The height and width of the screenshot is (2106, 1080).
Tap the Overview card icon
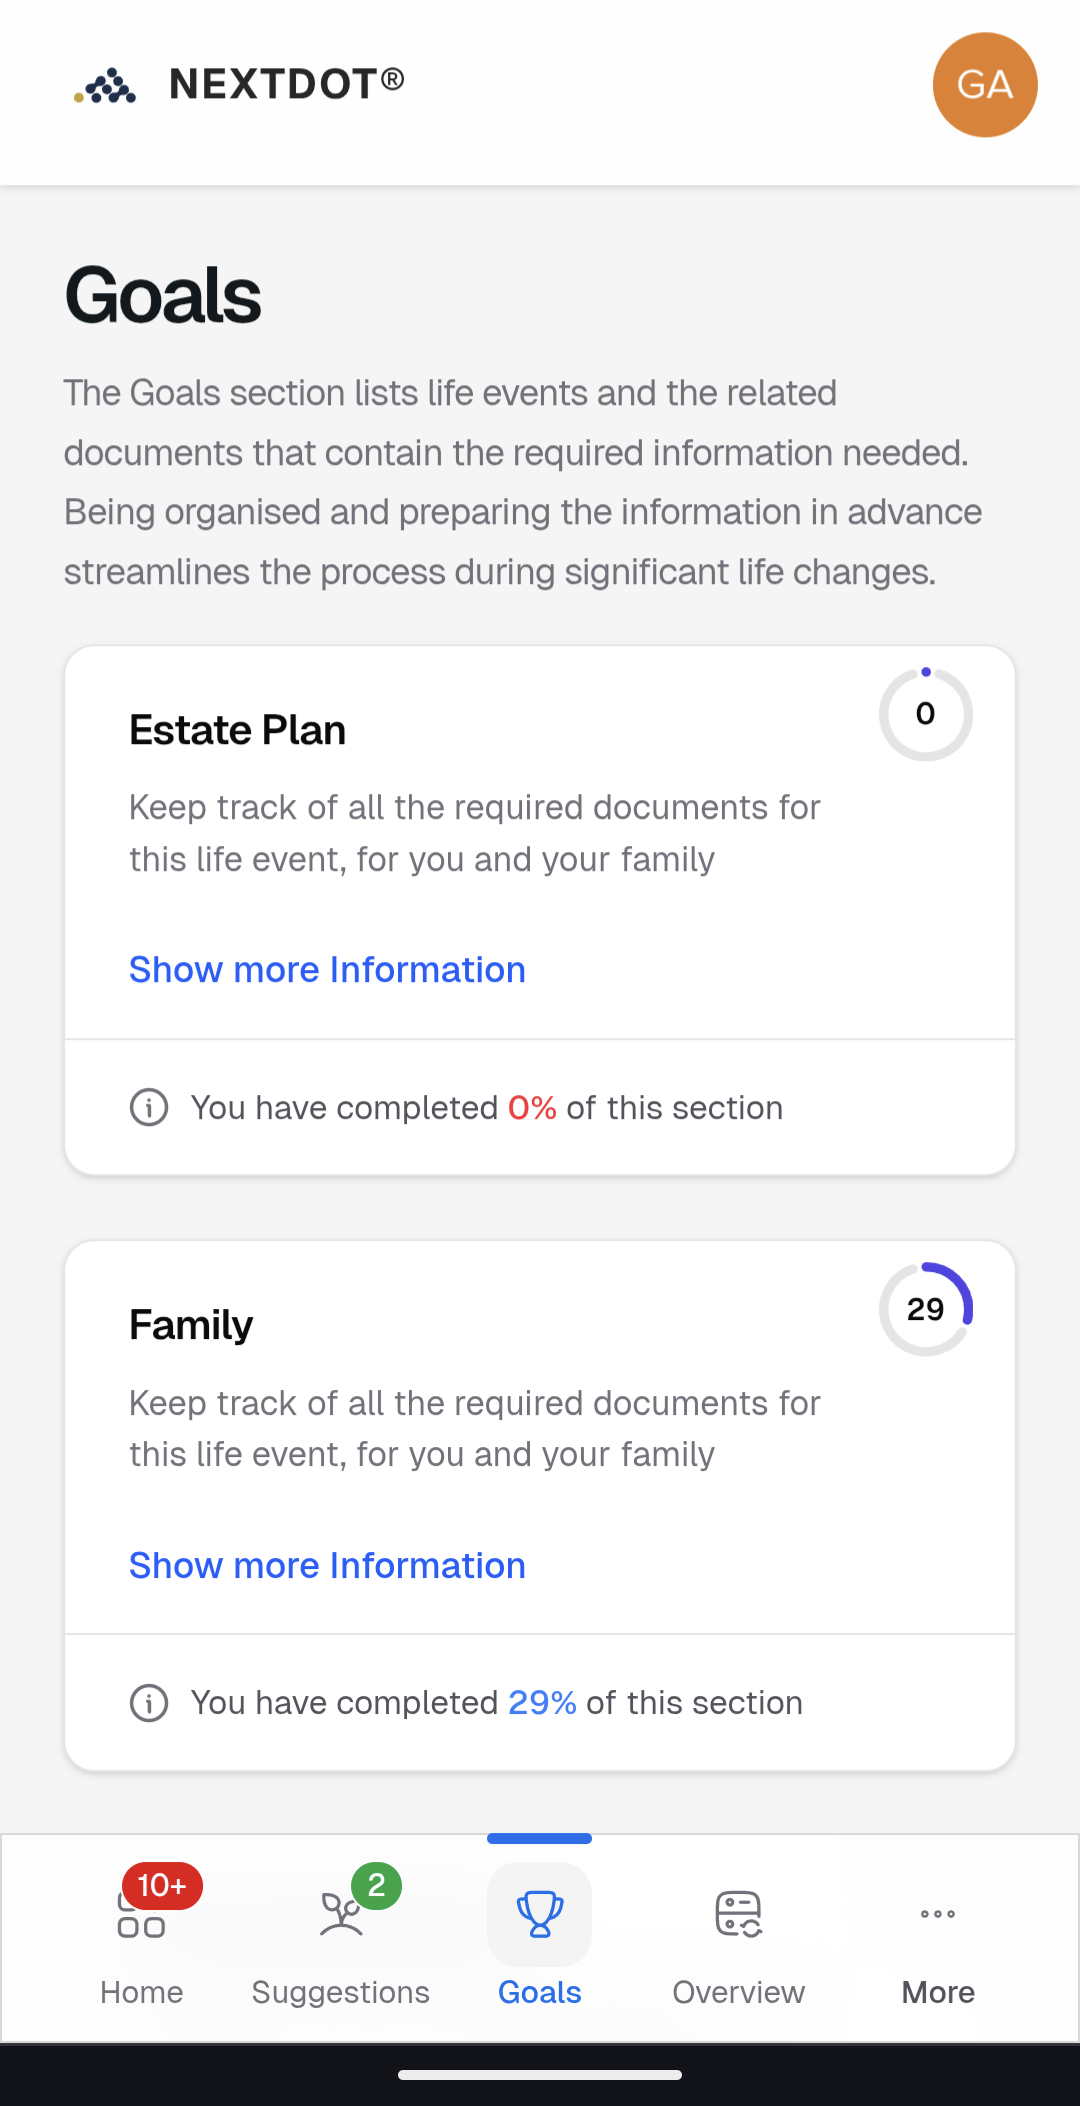(x=739, y=1914)
